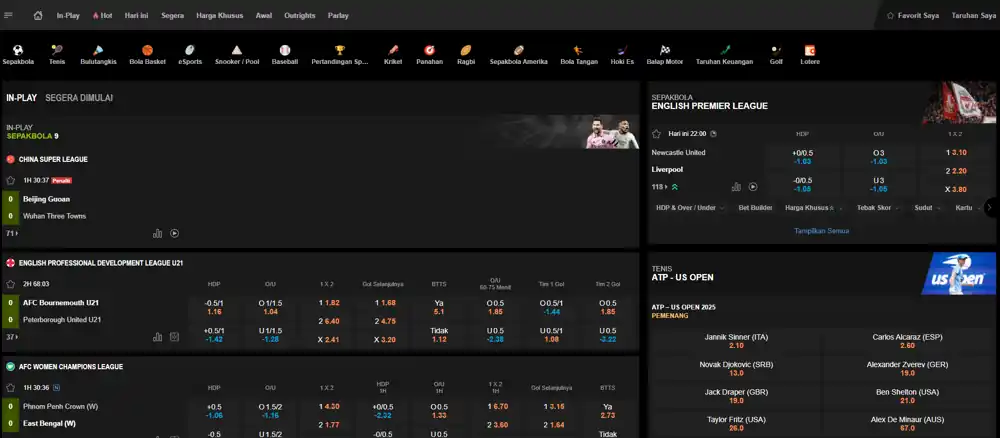1000x438 pixels.
Task: Open Outrights menu item
Action: pyautogui.click(x=300, y=15)
